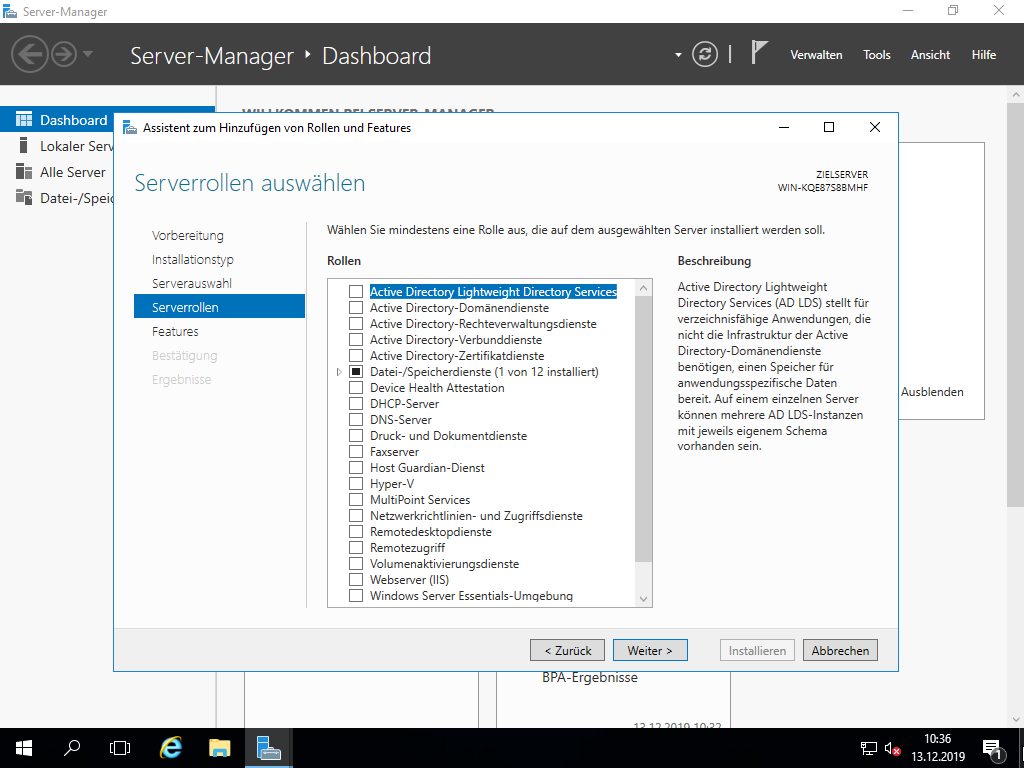
Task: Click the forward navigation arrow in Server-Manager
Action: pyautogui.click(x=64, y=54)
